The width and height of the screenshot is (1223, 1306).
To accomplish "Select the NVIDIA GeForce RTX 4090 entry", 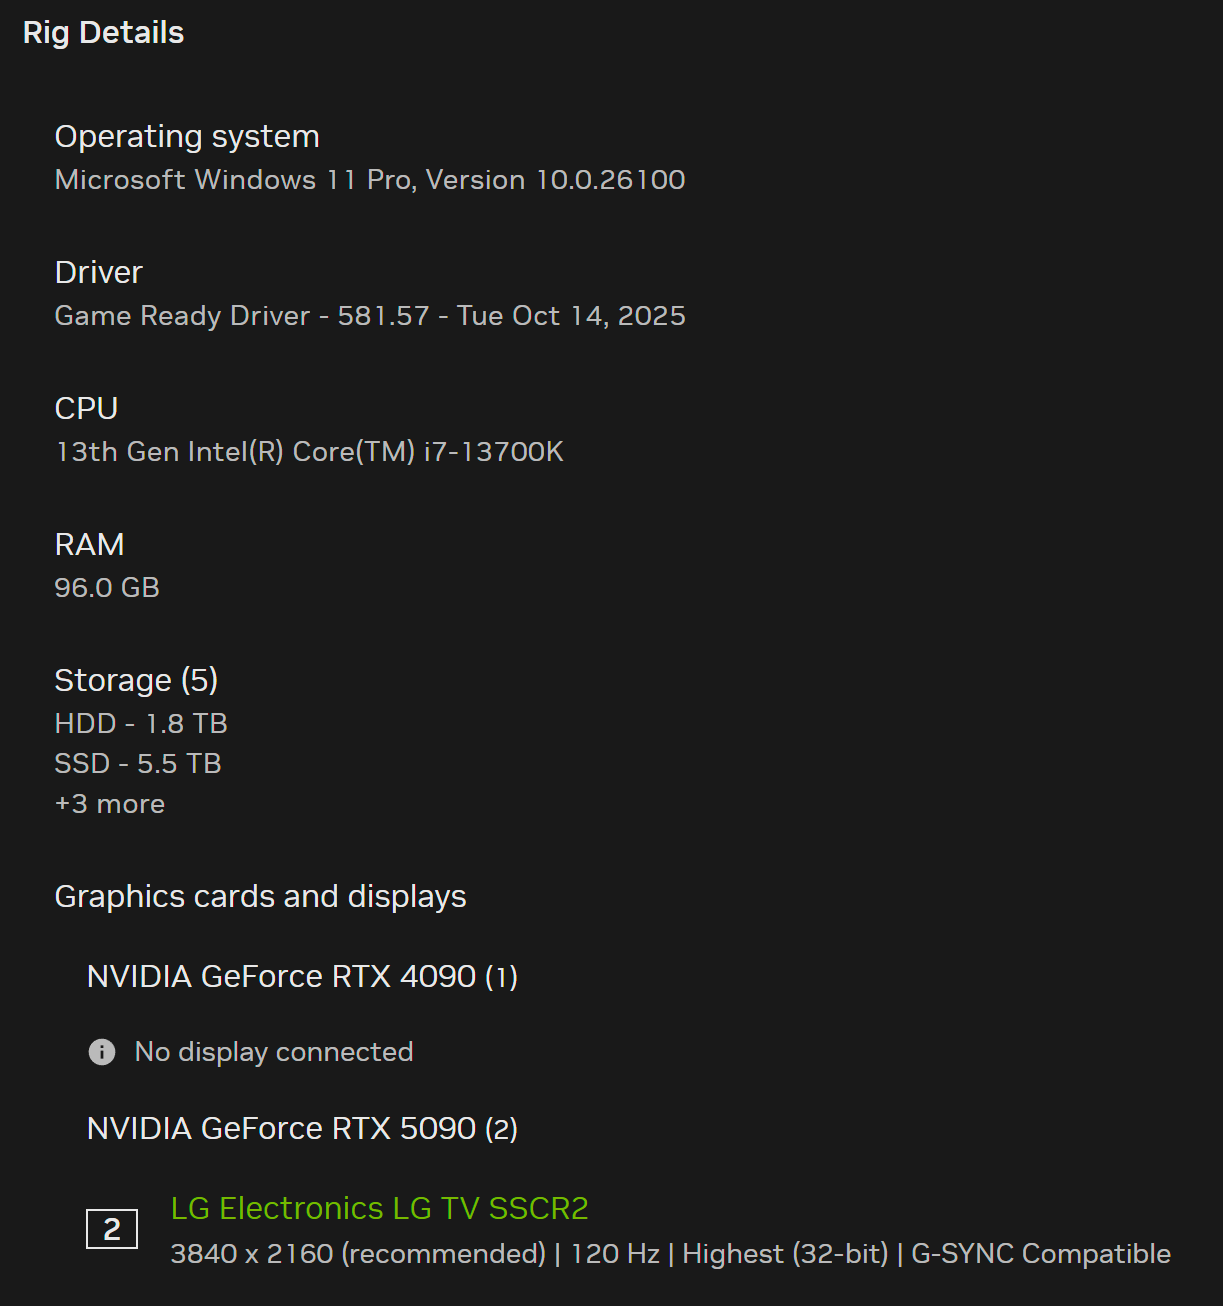I will [x=302, y=976].
